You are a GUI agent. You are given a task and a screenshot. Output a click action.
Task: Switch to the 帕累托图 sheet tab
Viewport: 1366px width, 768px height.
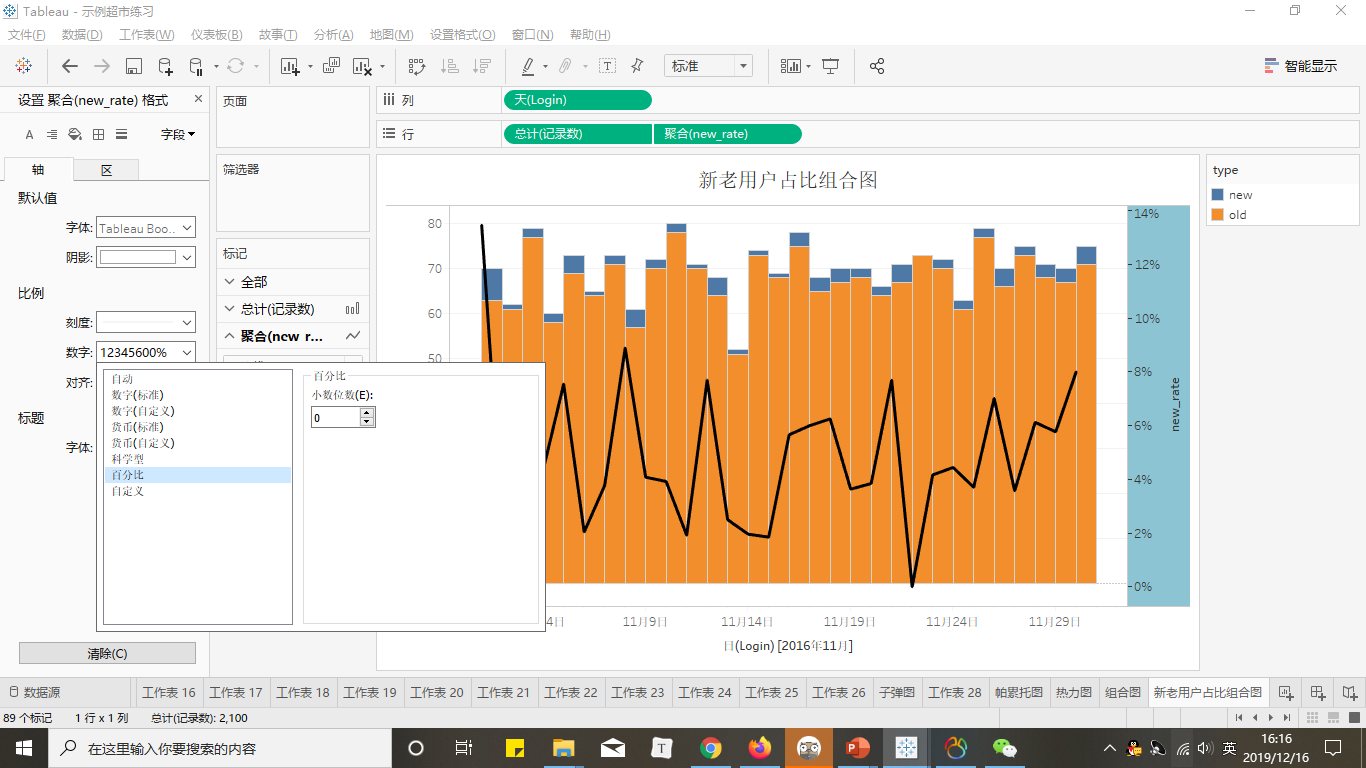1018,692
